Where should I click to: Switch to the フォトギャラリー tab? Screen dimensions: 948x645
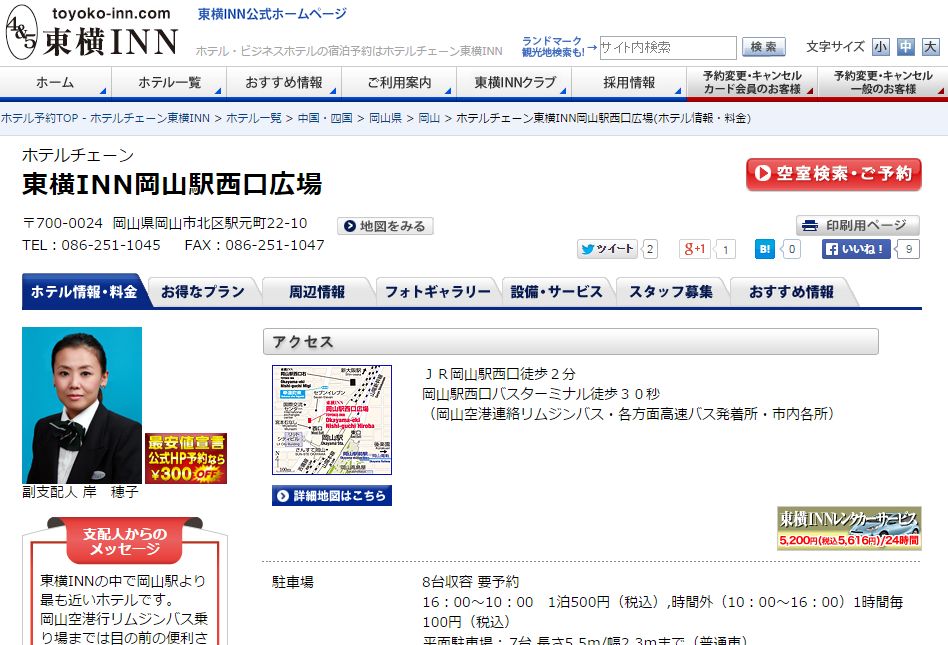[438, 292]
